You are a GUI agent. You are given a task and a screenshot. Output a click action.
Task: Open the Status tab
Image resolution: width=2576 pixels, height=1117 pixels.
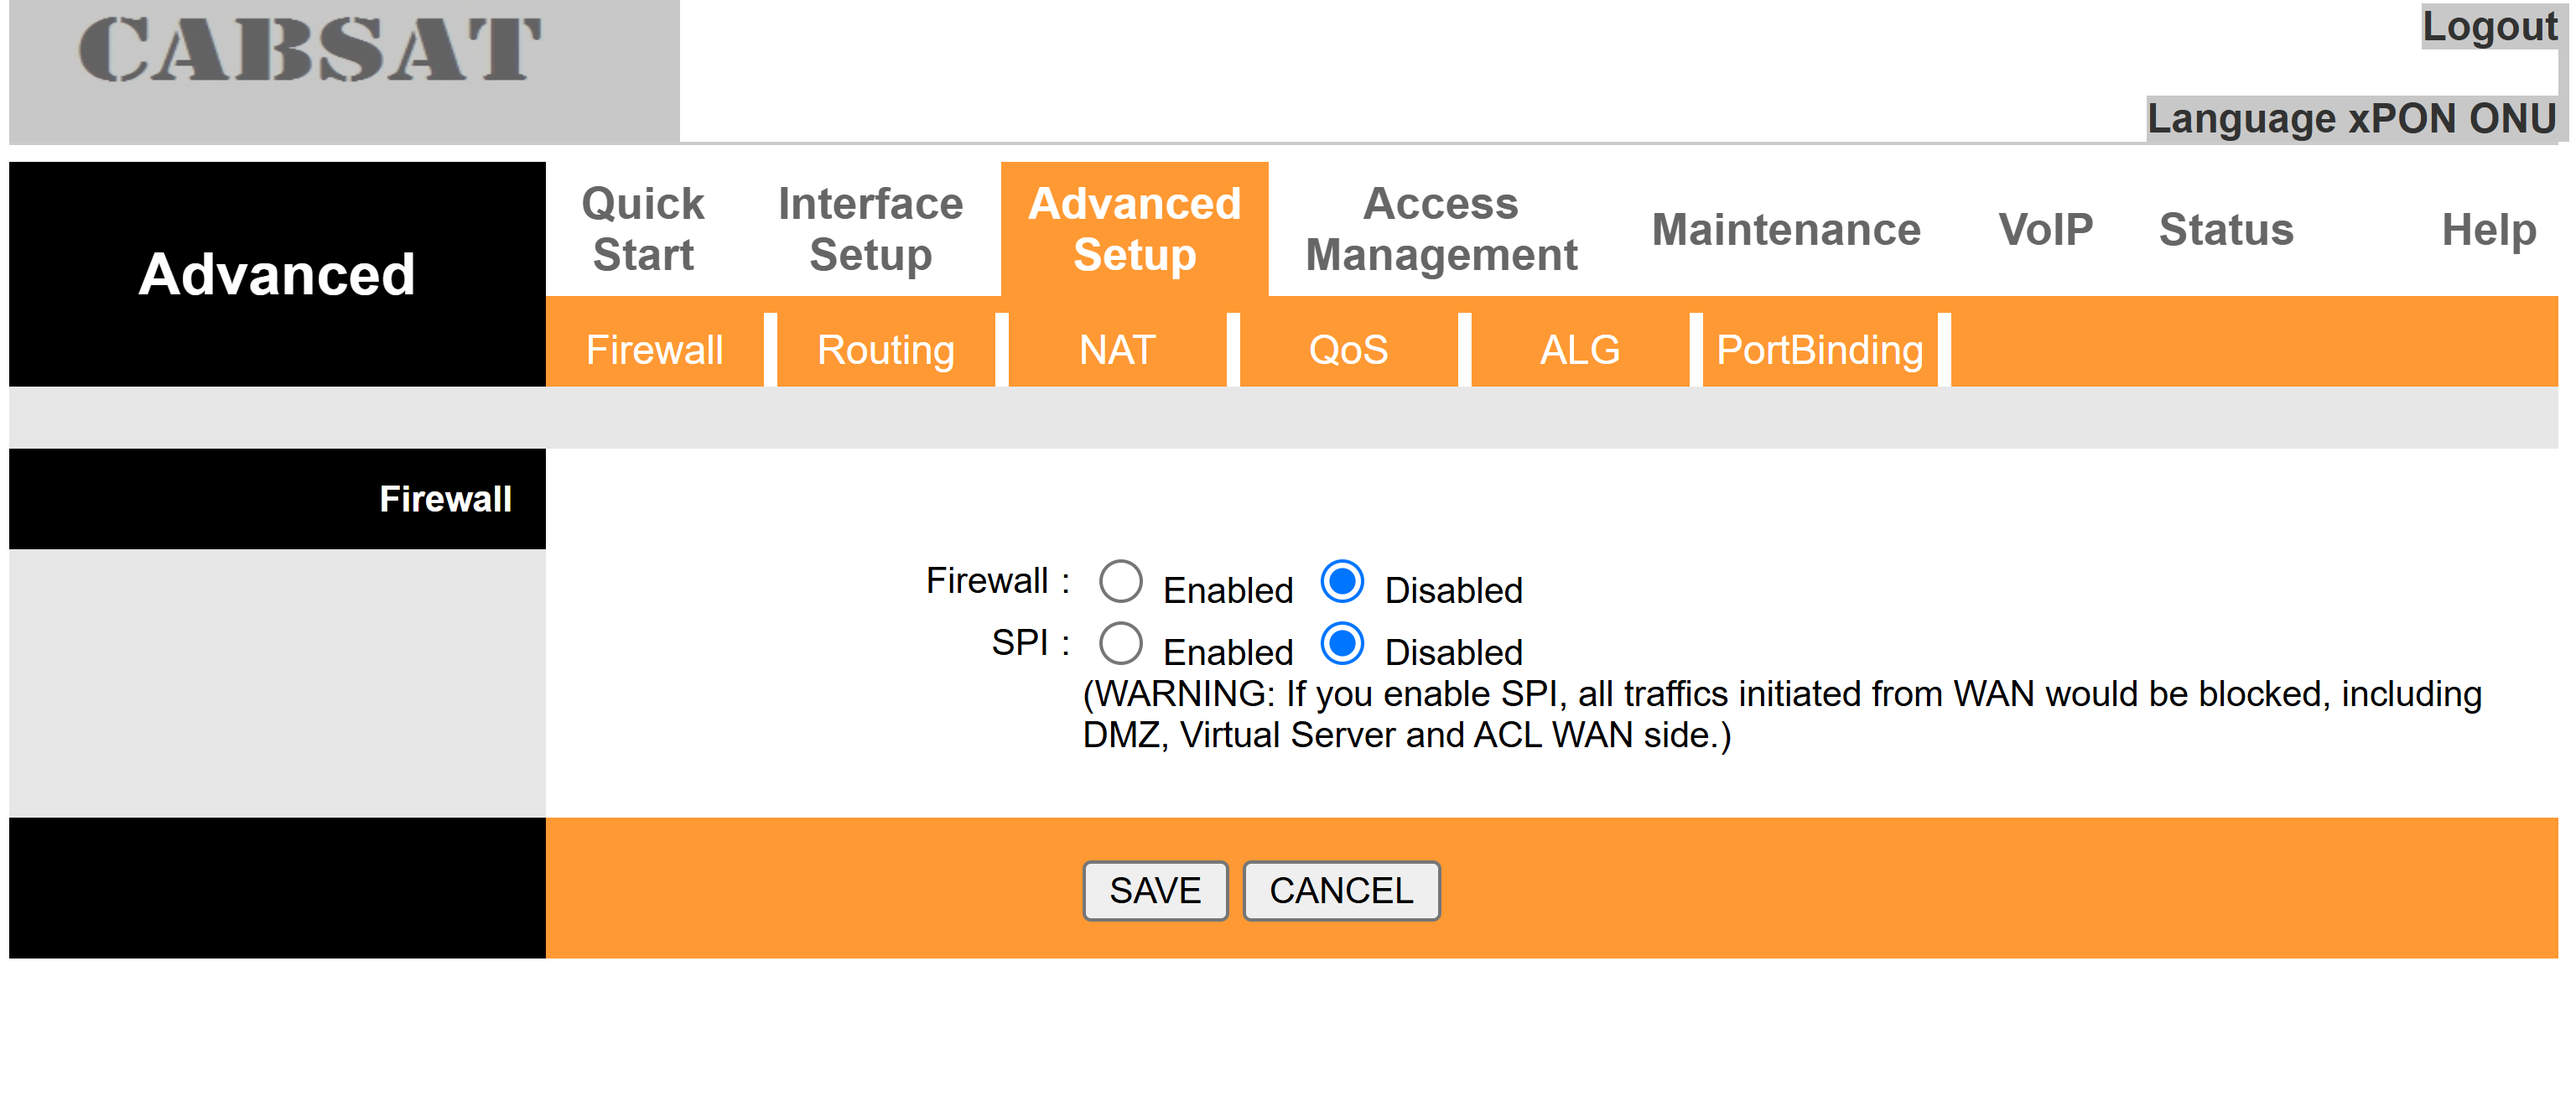pos(2226,229)
